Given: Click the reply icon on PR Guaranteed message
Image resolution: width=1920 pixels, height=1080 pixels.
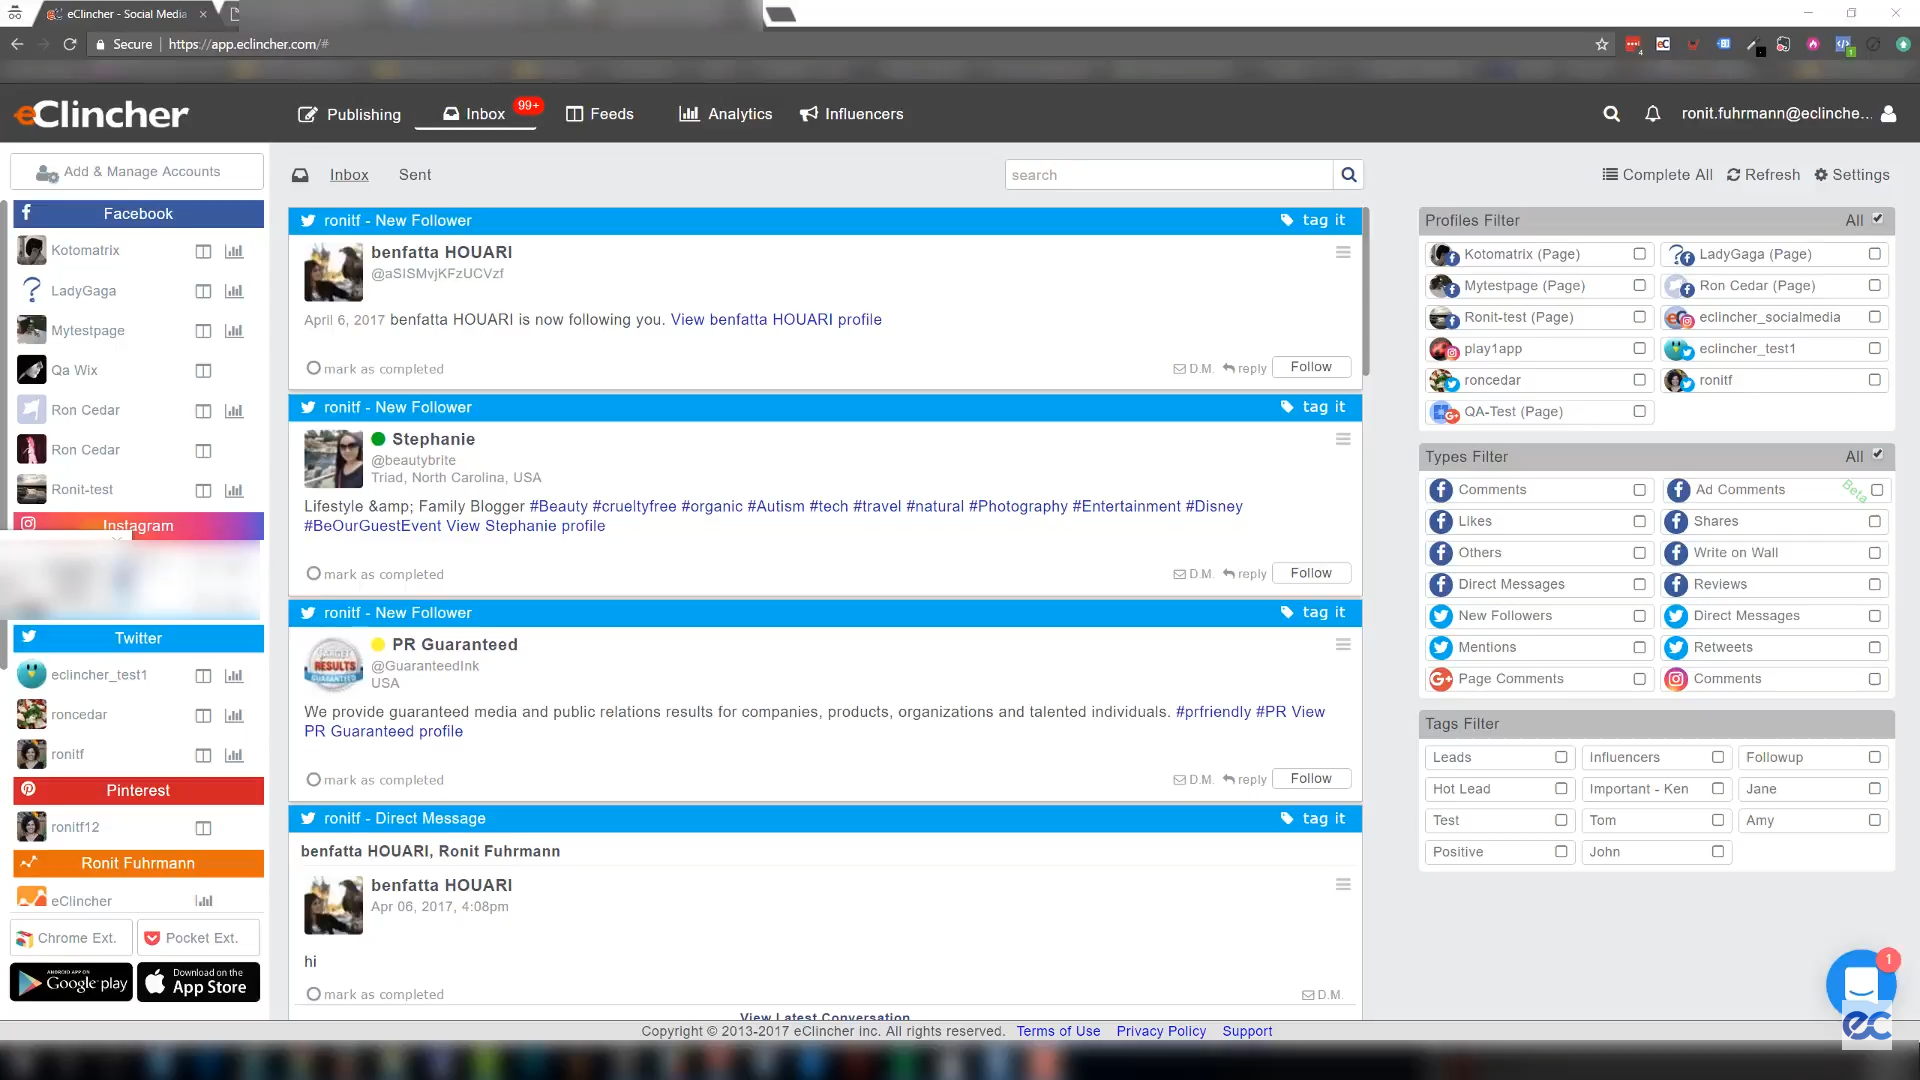Looking at the screenshot, I should (x=1229, y=779).
